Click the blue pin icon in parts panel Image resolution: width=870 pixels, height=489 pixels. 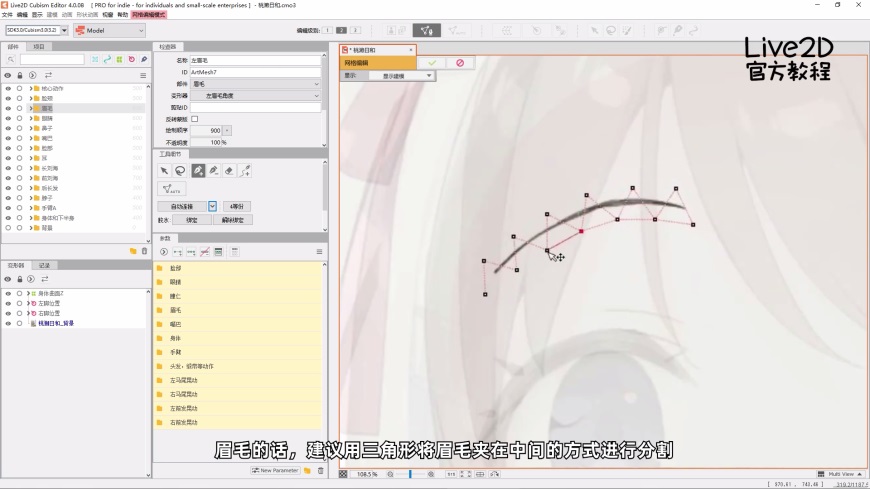point(144,59)
